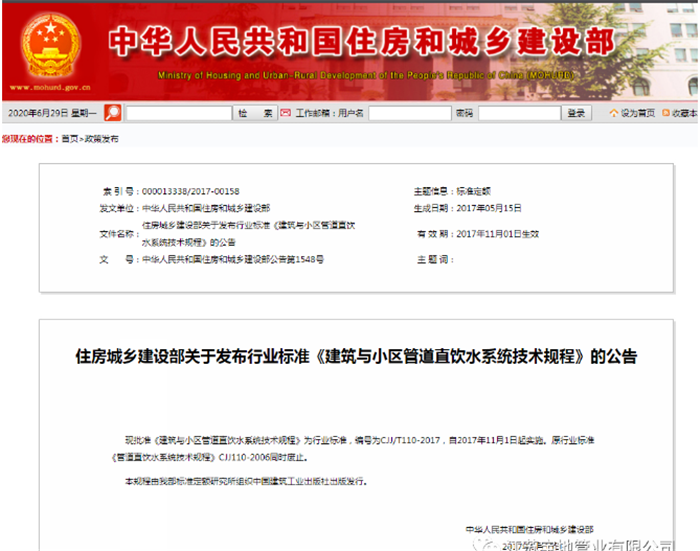
Task: Select index number 000013338/2017-00158
Action: (x=191, y=192)
